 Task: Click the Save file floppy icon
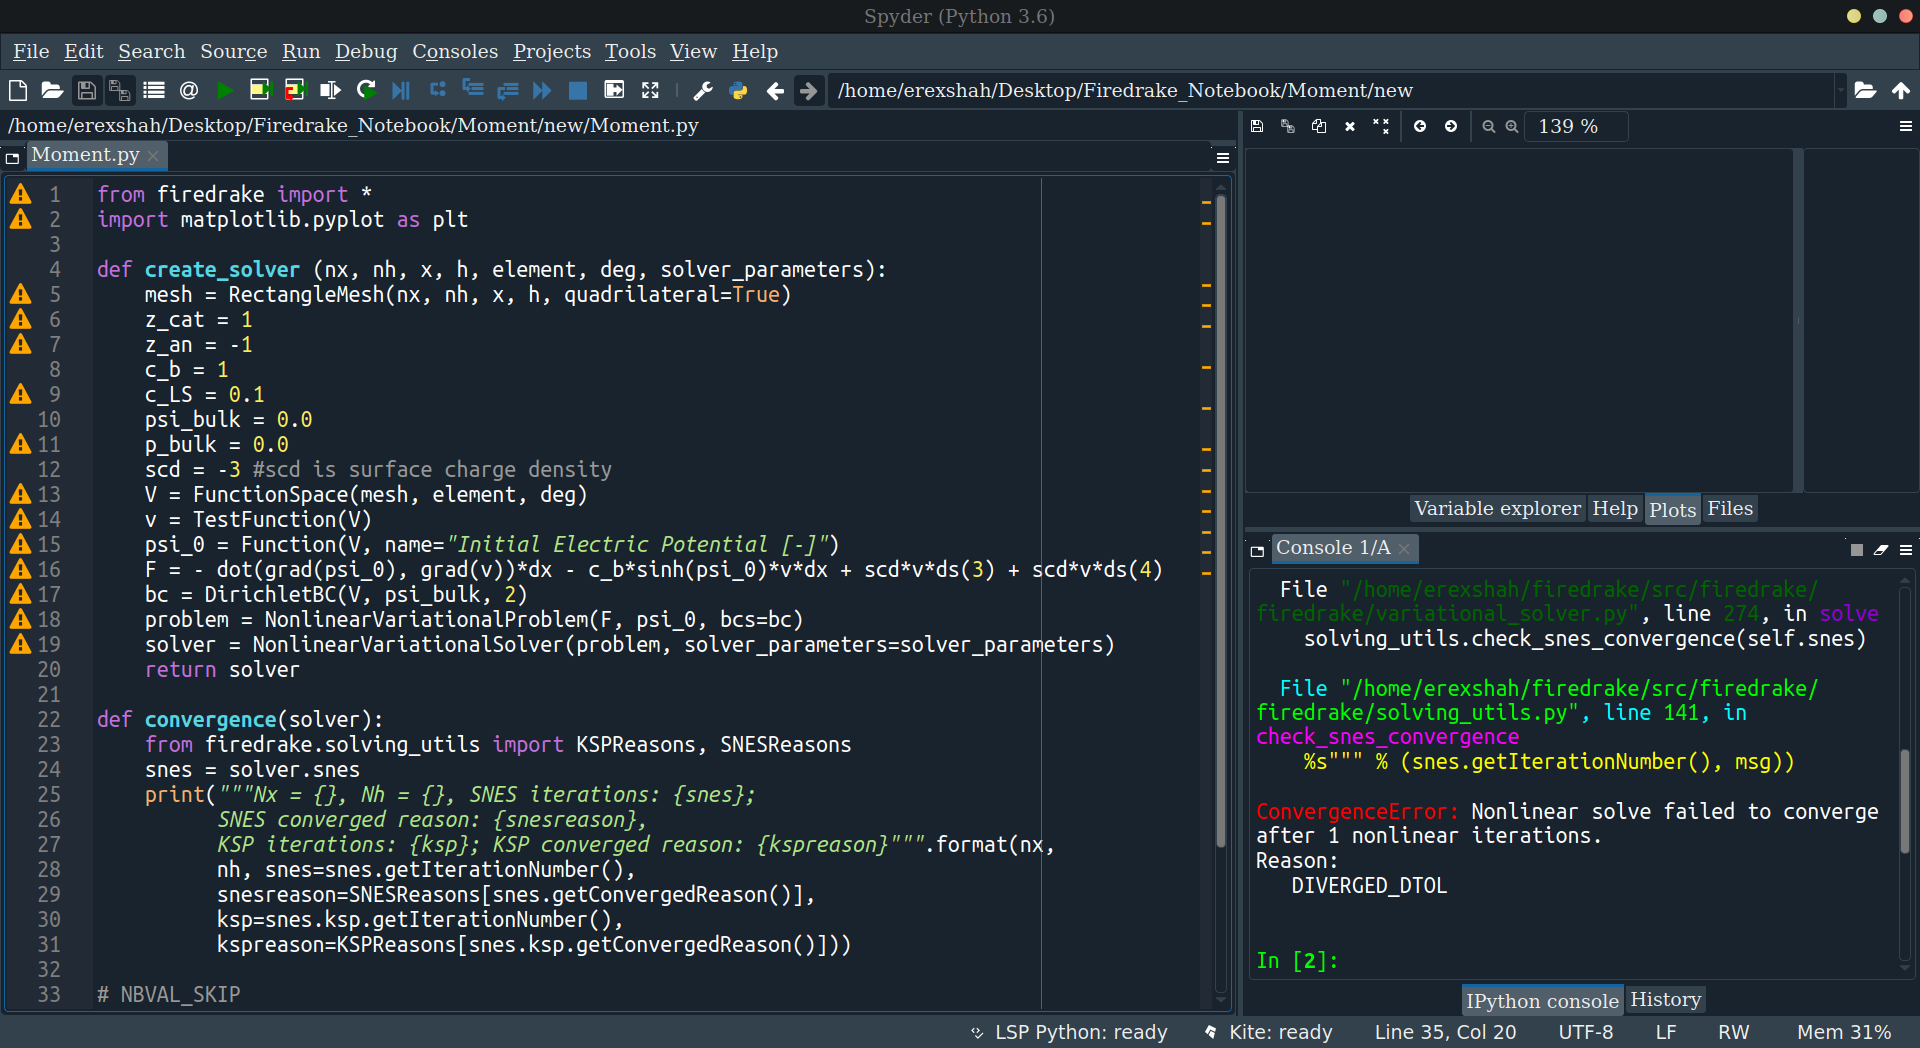tap(87, 91)
